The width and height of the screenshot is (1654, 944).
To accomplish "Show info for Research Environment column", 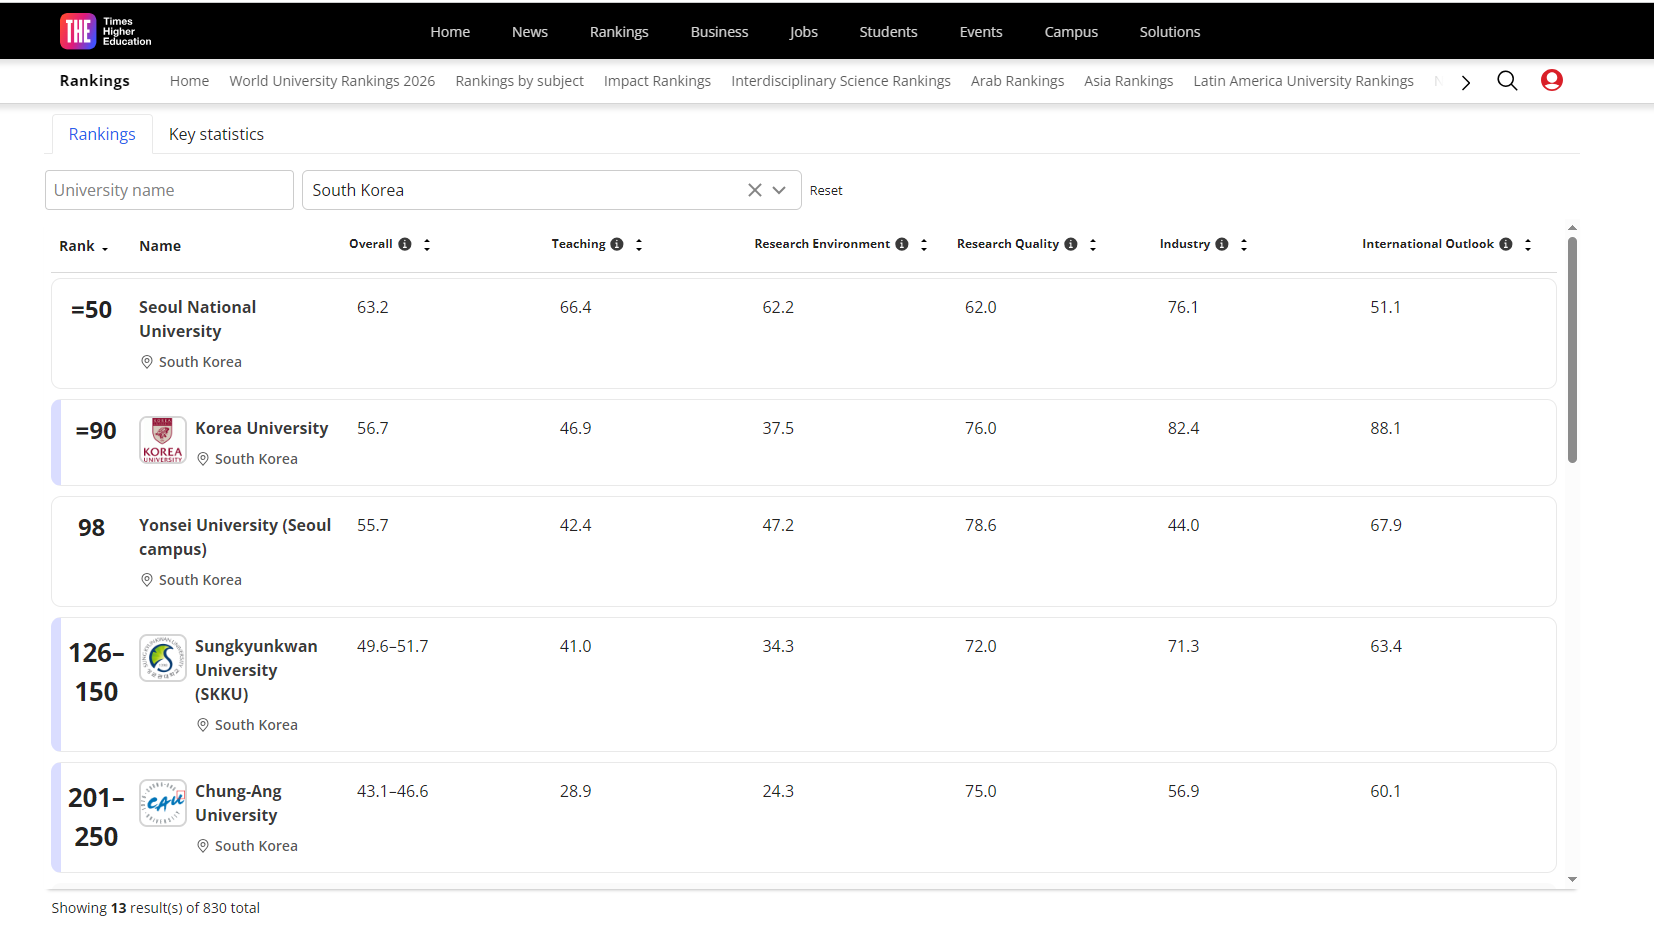I will 902,244.
